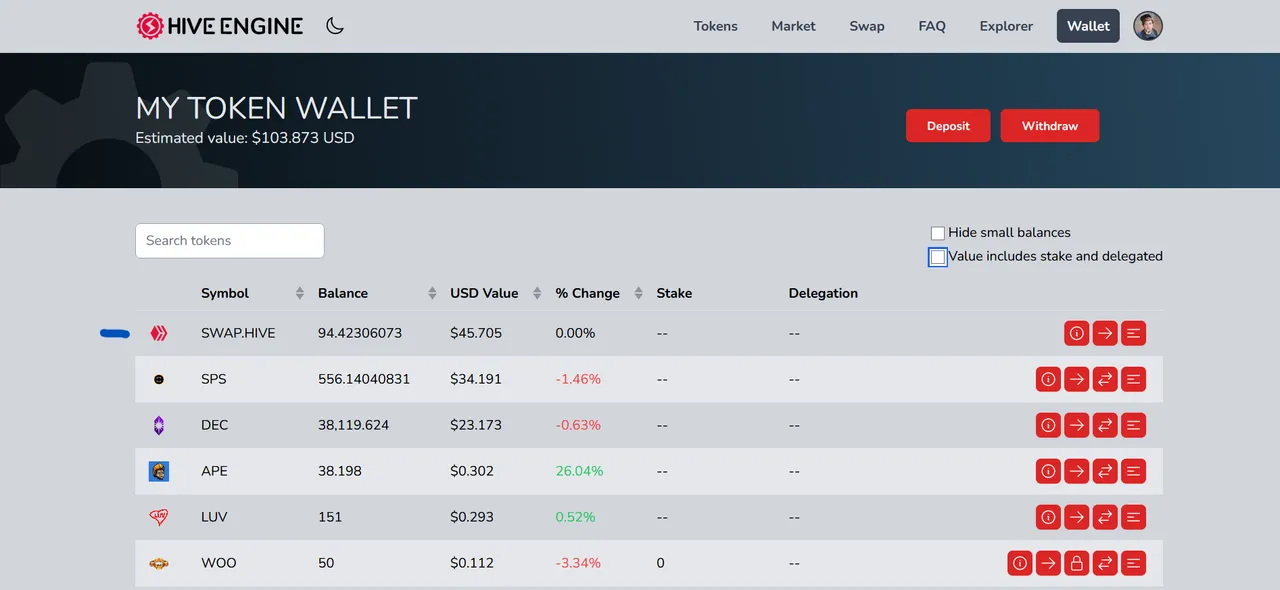
Task: Click the 26.04% change value
Action: (x=580, y=471)
